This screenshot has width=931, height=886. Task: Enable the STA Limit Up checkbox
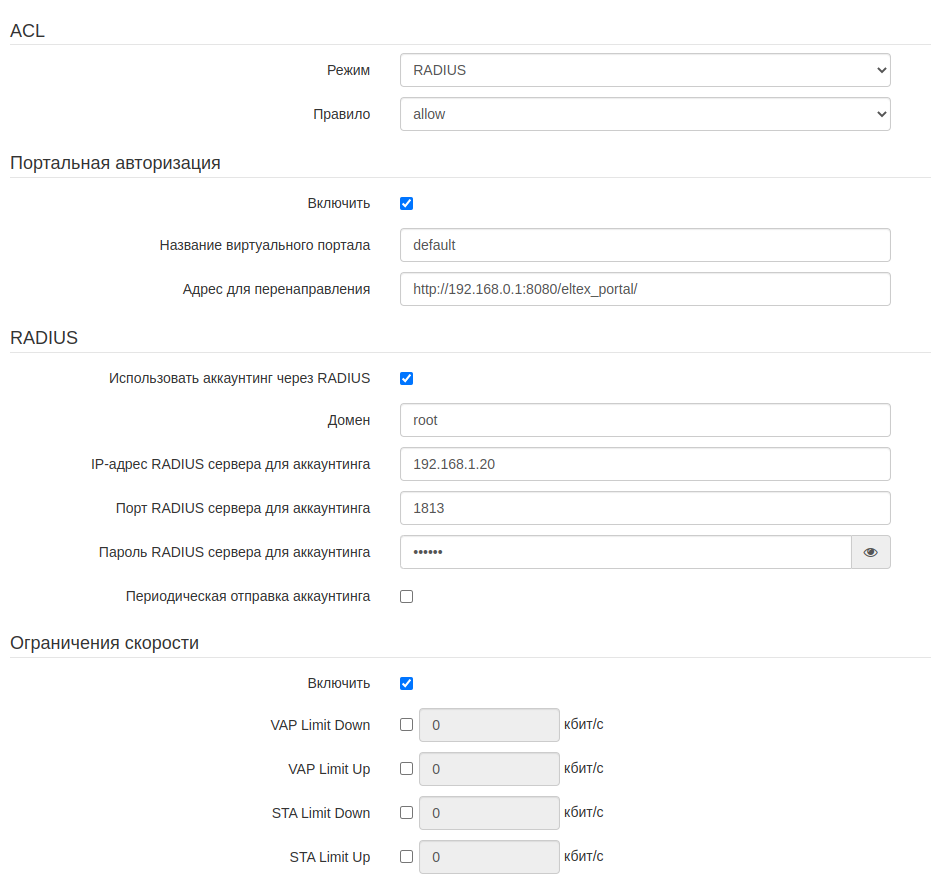coord(406,857)
